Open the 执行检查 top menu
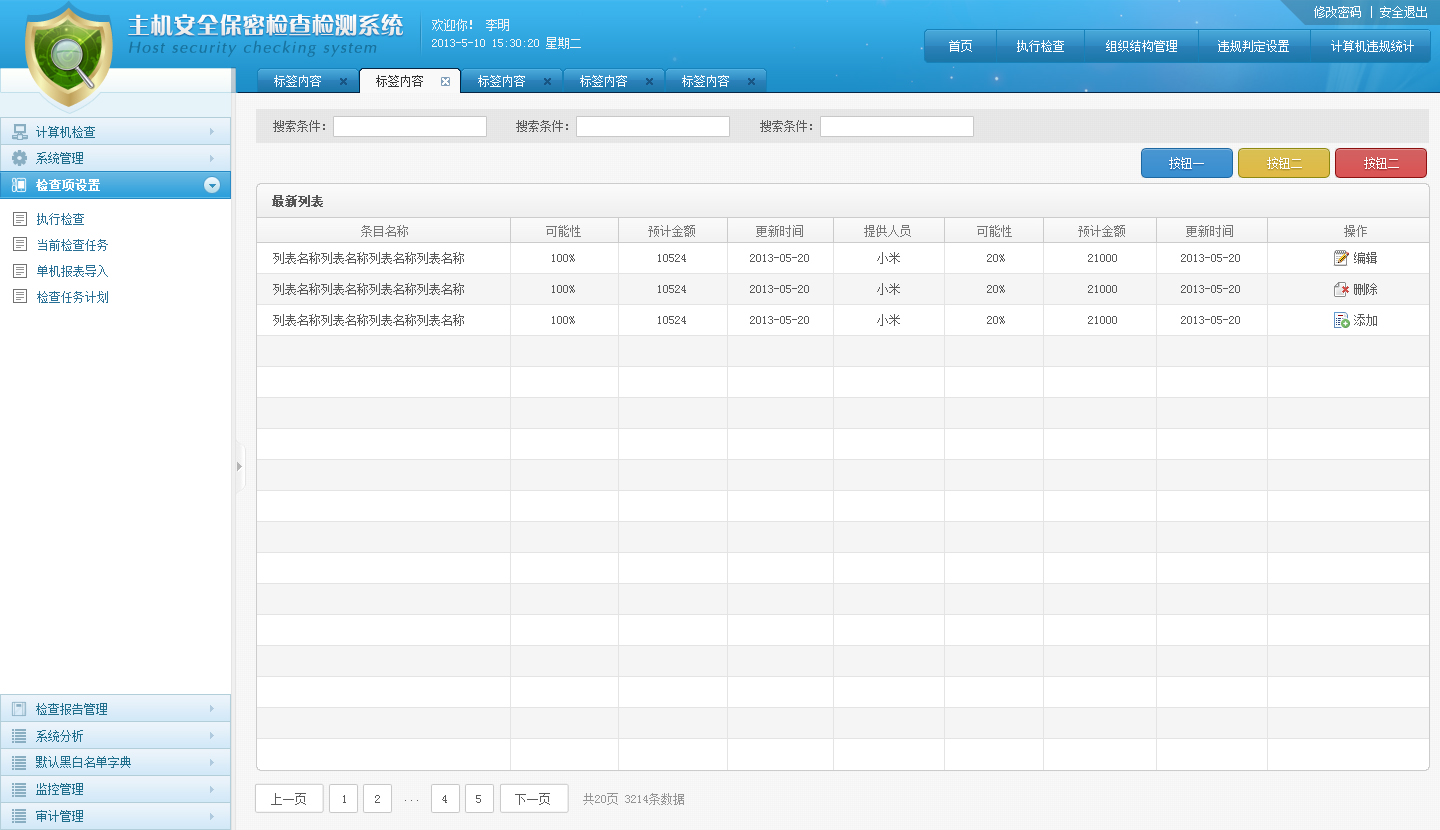Screen dimensions: 1440x830 point(1040,46)
